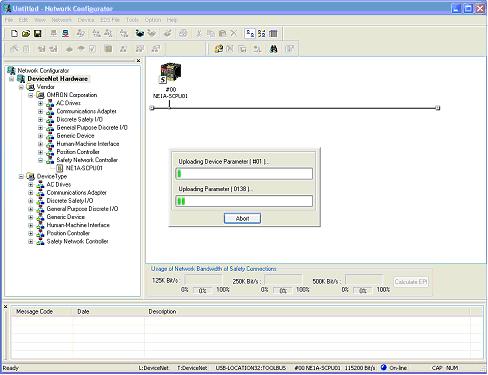Select NE1A-SCPU01 in the hardware tree
This screenshot has width=488, height=375.
click(x=84, y=168)
